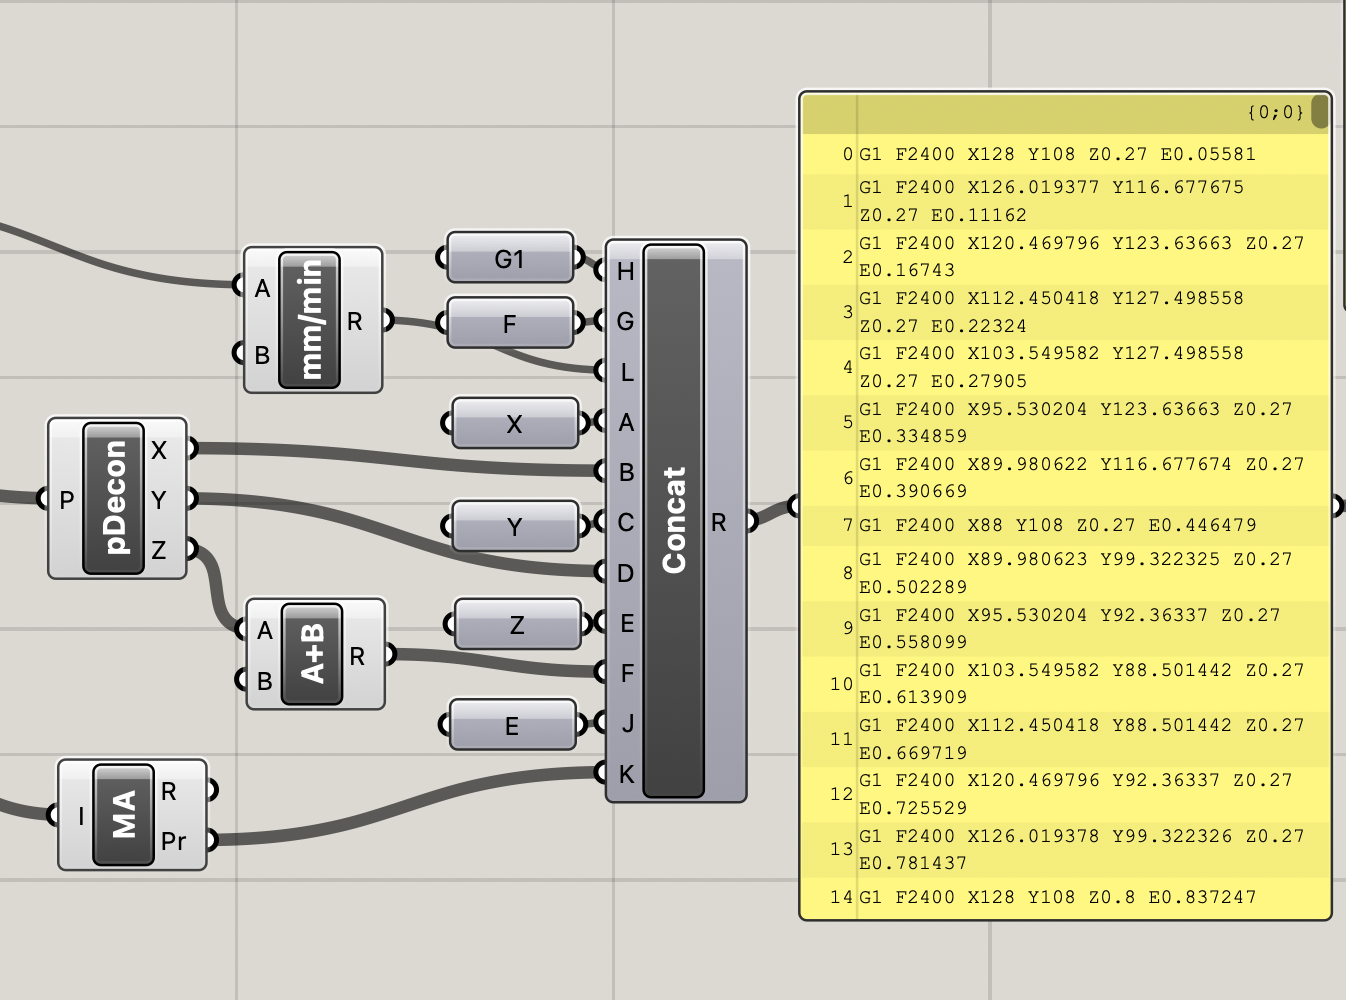The height and width of the screenshot is (1000, 1346).
Task: Click the Z text panel
Action: point(517,625)
